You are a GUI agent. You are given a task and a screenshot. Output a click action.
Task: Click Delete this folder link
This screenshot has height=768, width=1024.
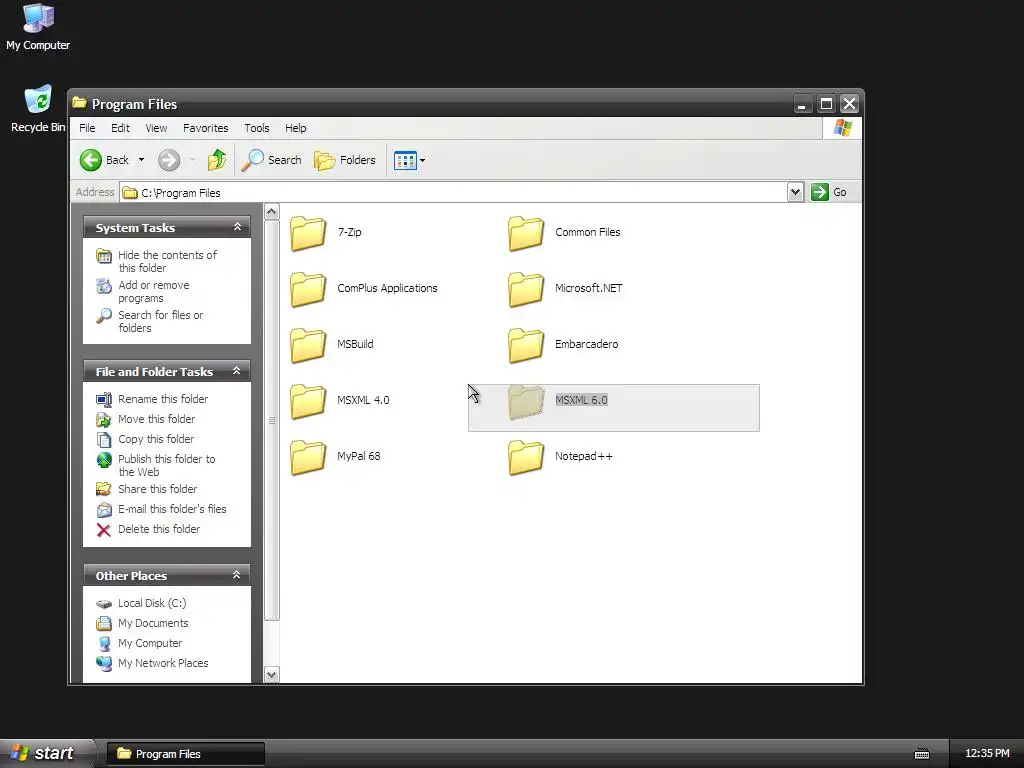(159, 529)
